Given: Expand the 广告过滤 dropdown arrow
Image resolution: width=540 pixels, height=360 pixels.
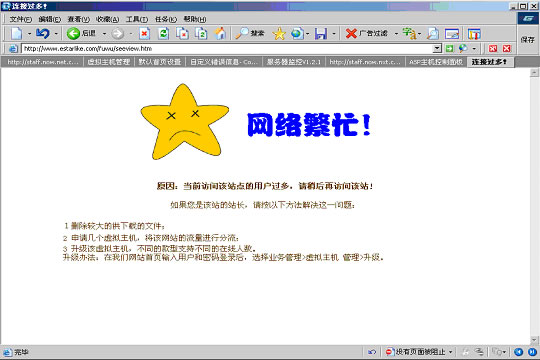Looking at the screenshot, I should point(396,33).
